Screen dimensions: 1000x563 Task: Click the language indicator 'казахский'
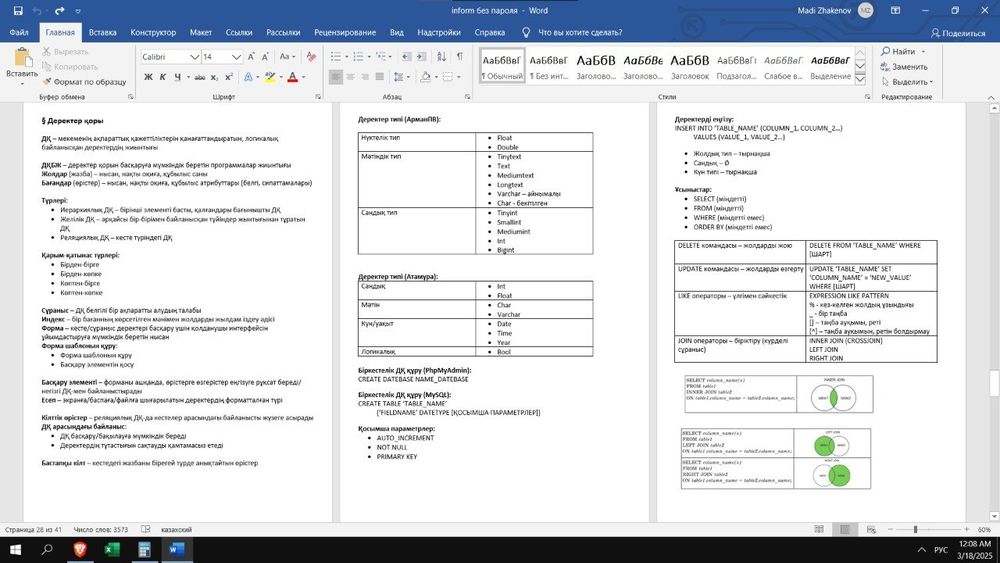(x=177, y=529)
